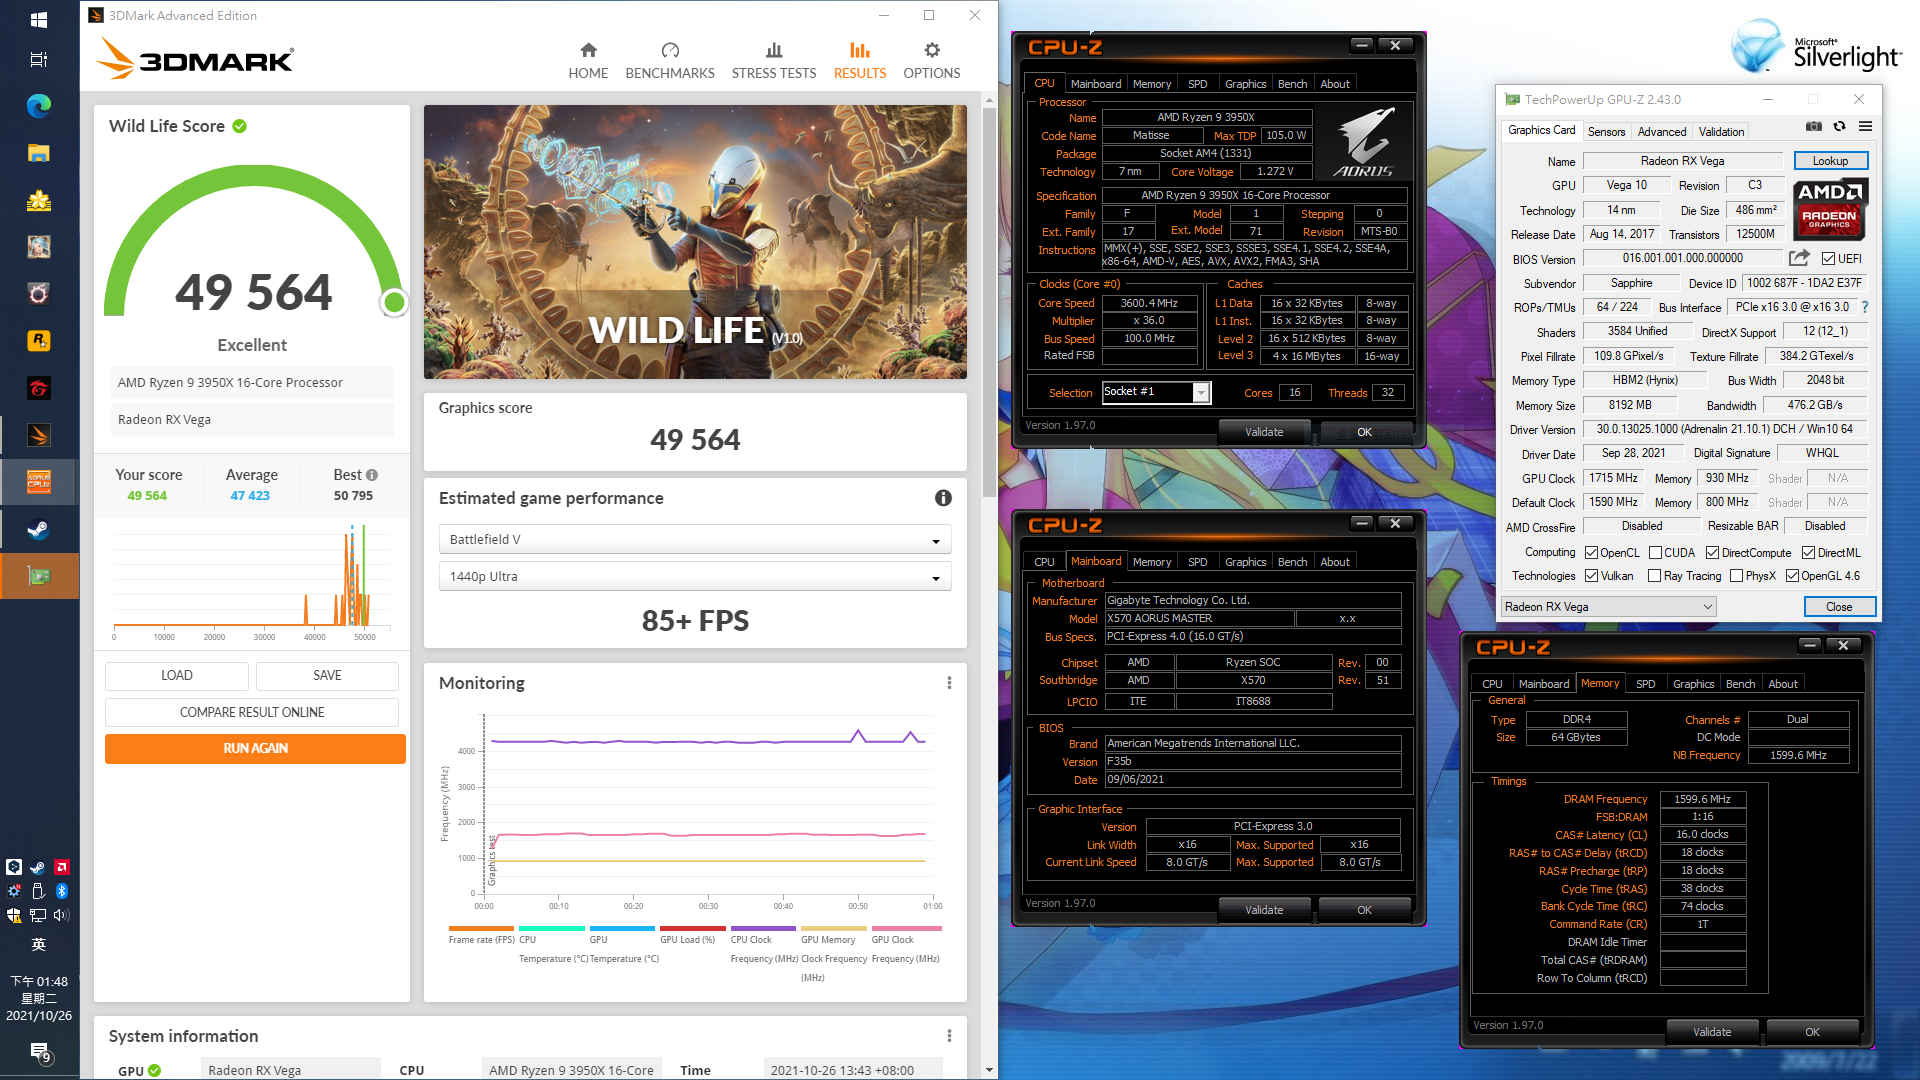Switch to the Sensors tab in GPU-Z
1920x1080 pixels.
tap(1606, 132)
